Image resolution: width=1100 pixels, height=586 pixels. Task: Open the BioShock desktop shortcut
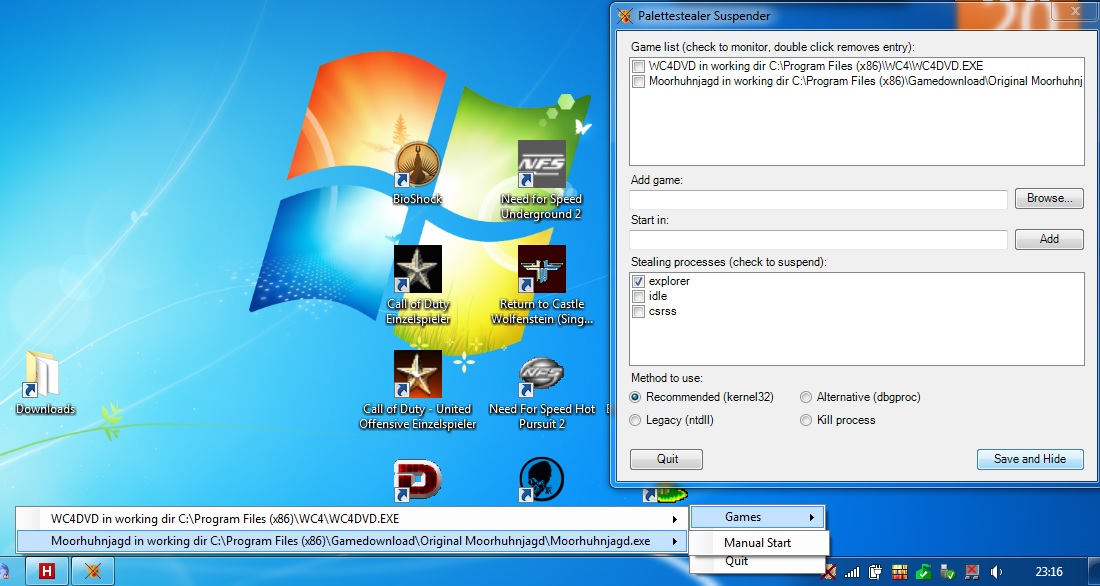[x=417, y=172]
